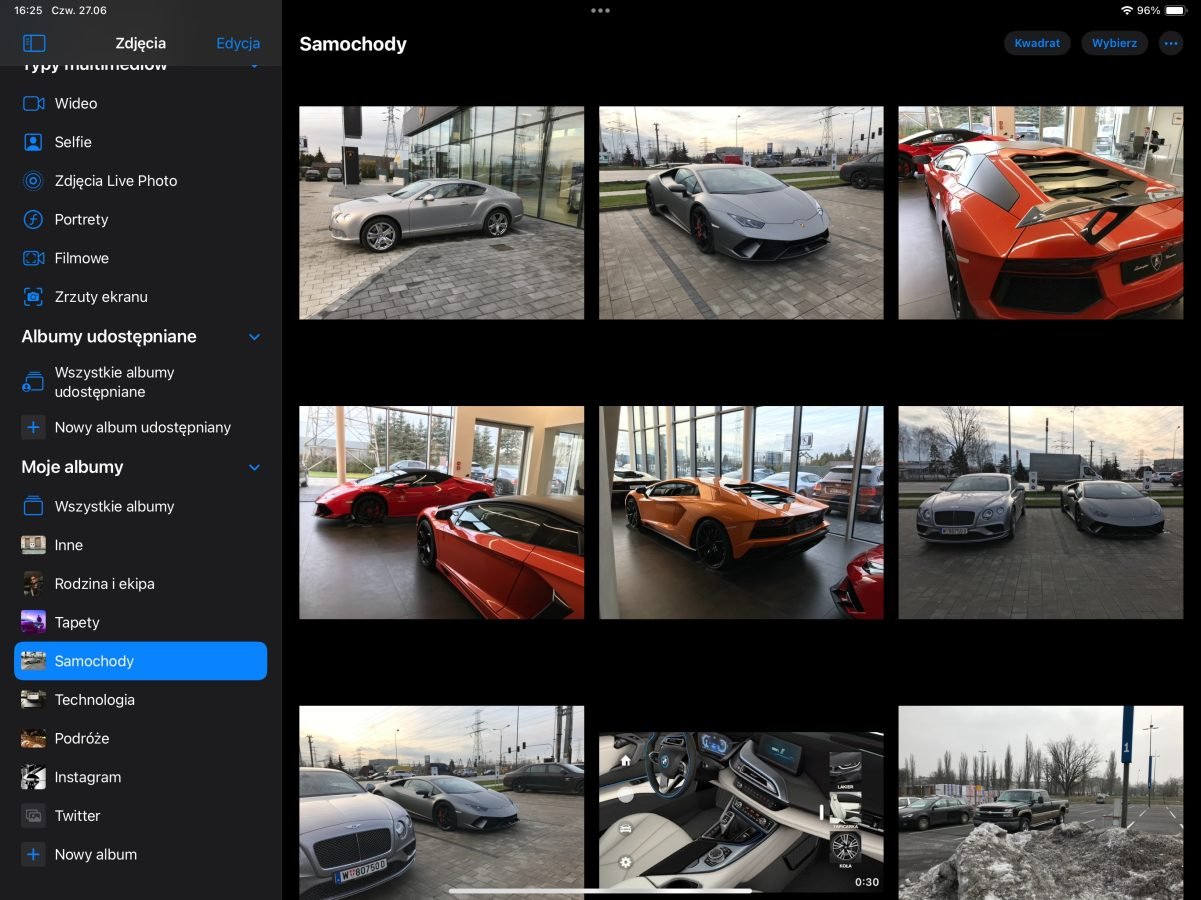Open the Bentley front grille close-up photo
The height and width of the screenshot is (900, 1201).
click(x=441, y=803)
